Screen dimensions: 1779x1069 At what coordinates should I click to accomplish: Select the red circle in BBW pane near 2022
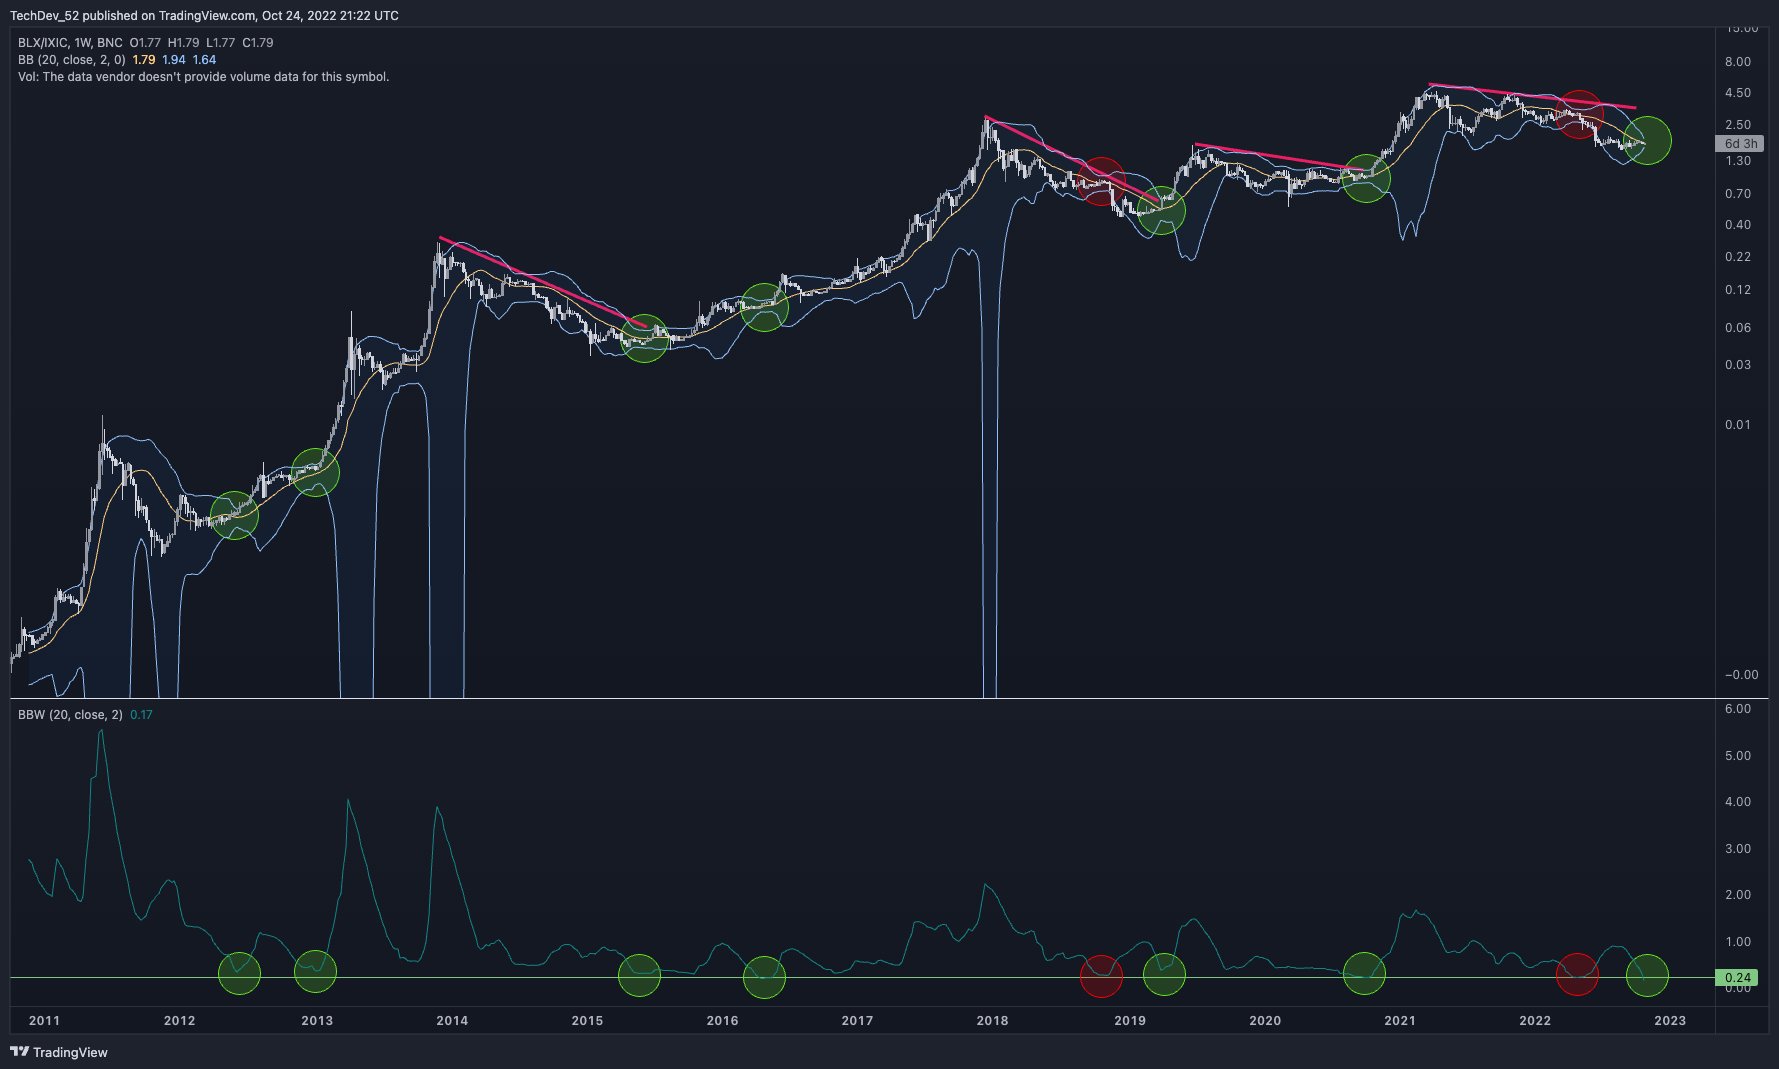tap(1577, 974)
